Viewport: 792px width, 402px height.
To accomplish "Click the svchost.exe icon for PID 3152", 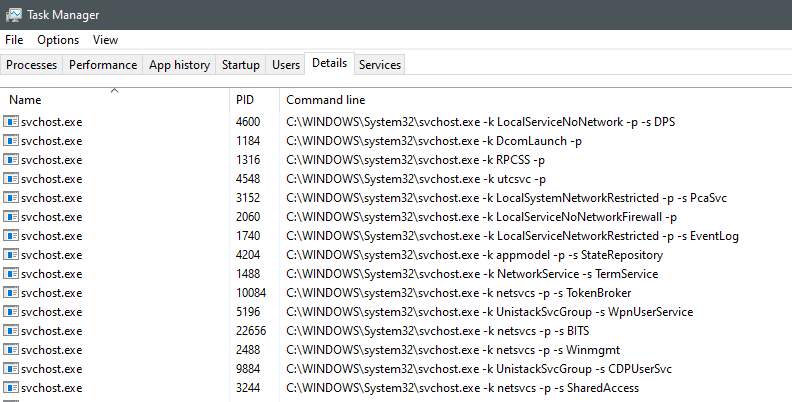I will point(11,197).
